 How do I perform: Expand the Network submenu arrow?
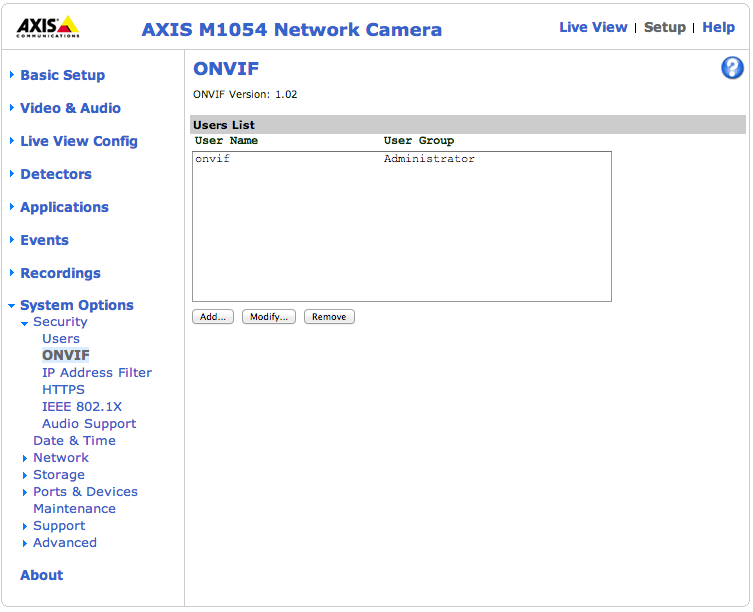point(25,458)
